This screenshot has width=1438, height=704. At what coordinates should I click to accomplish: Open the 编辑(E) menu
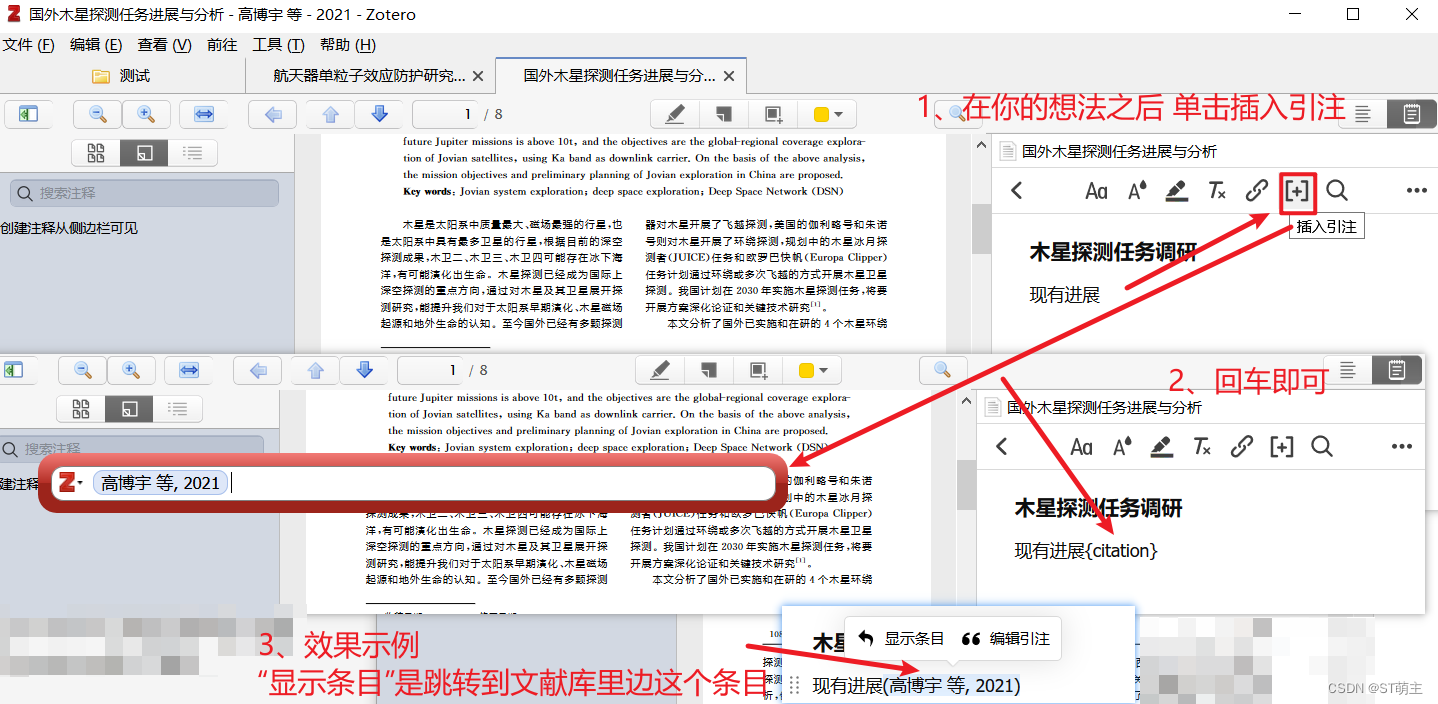coord(96,45)
